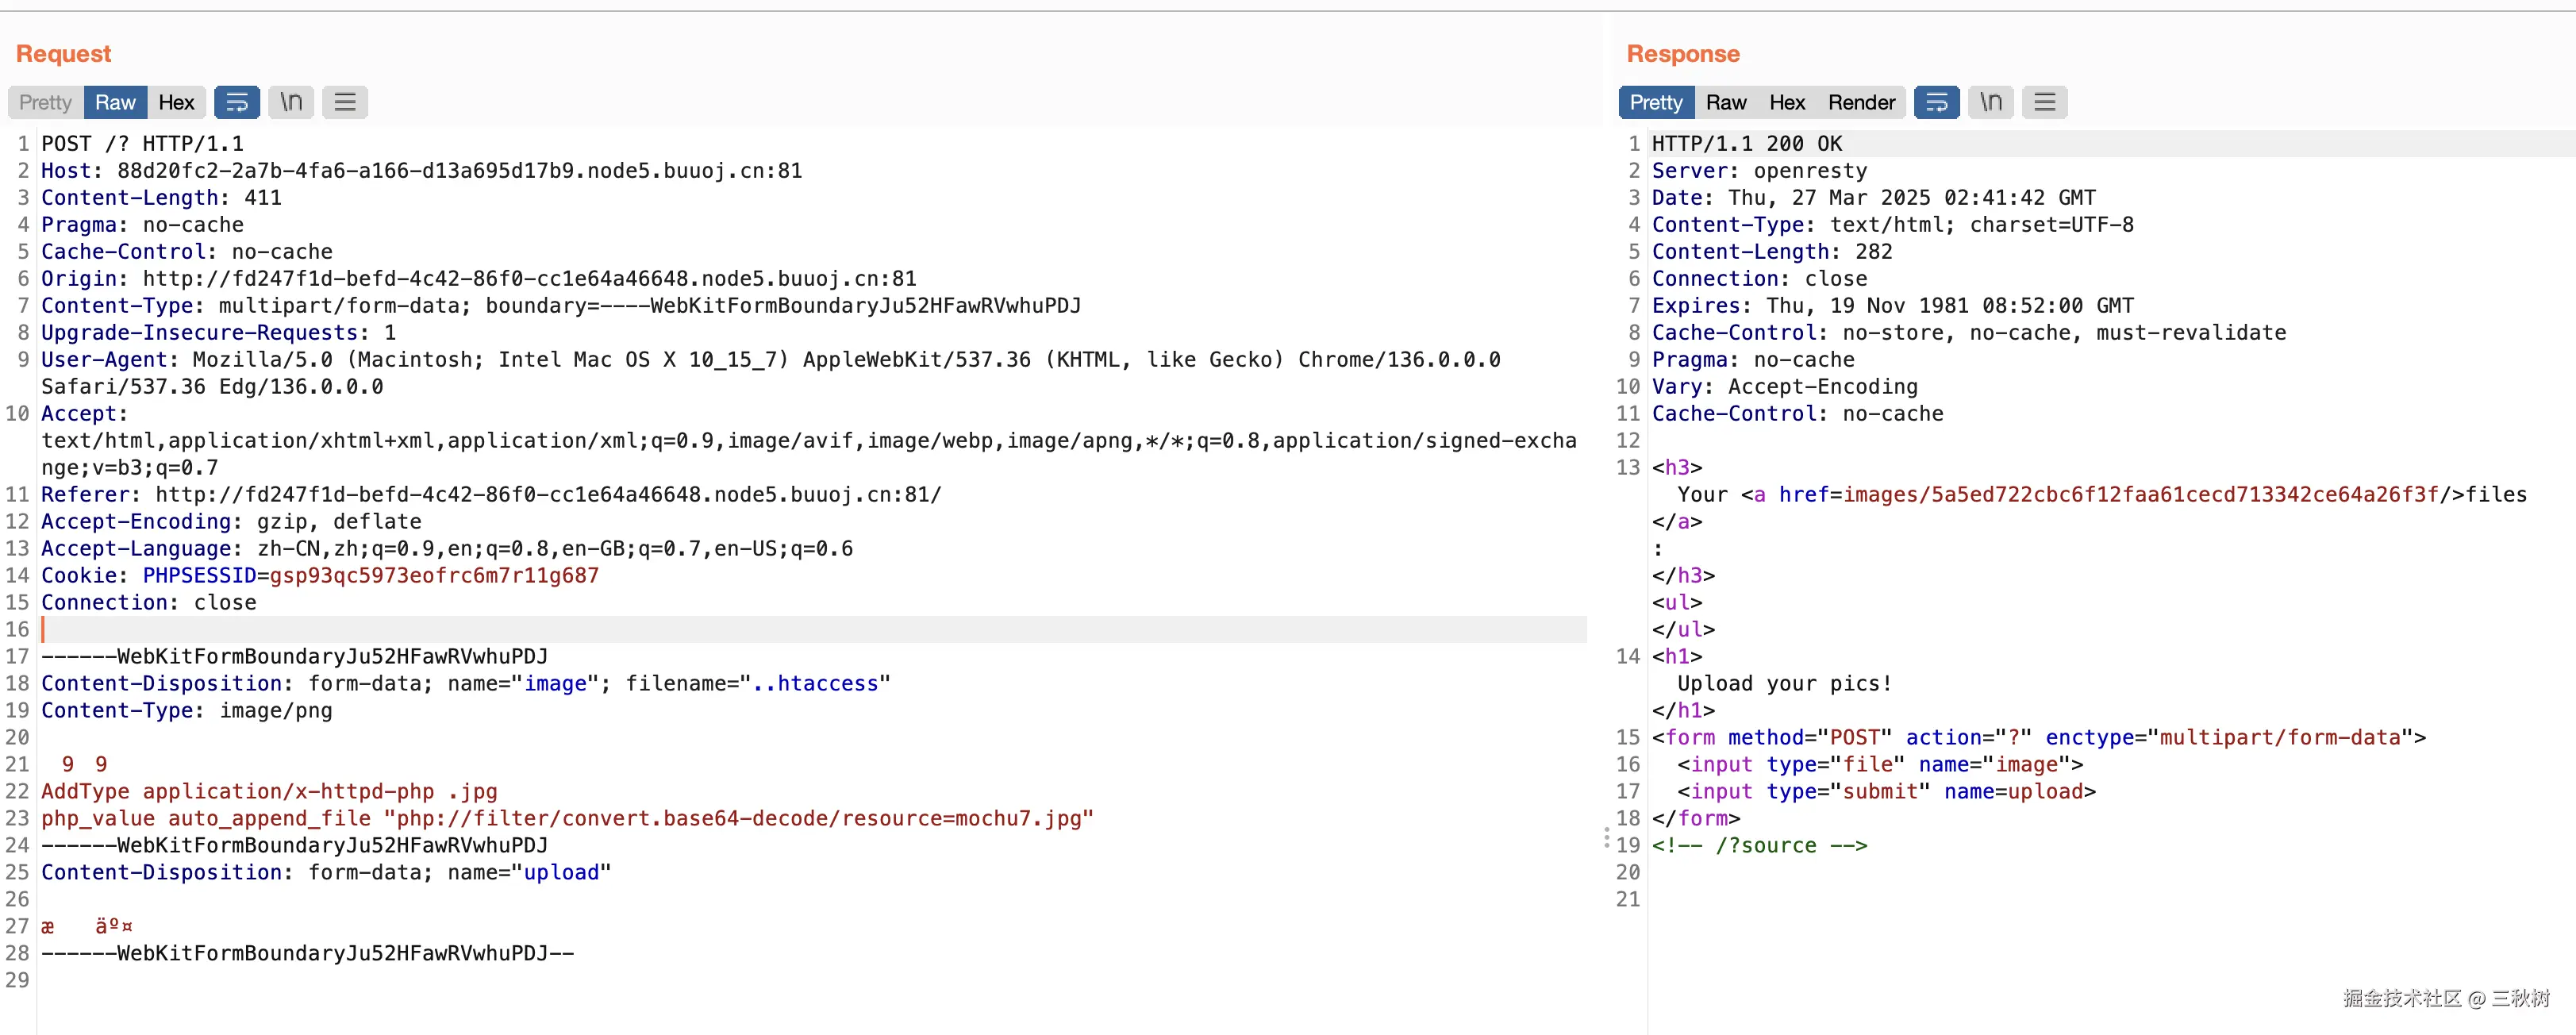
Task: Switch Request view to Pretty tab
Action: [x=45, y=102]
